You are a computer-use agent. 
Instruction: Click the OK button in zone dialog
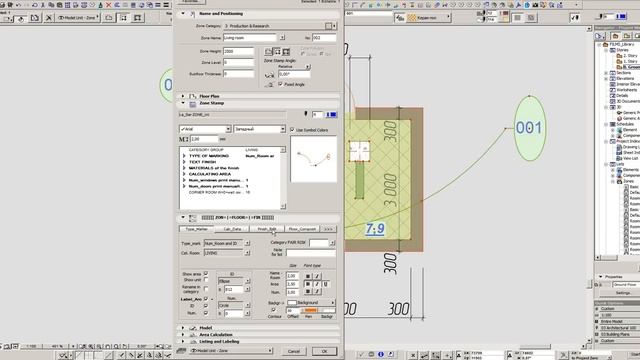pos(324,351)
